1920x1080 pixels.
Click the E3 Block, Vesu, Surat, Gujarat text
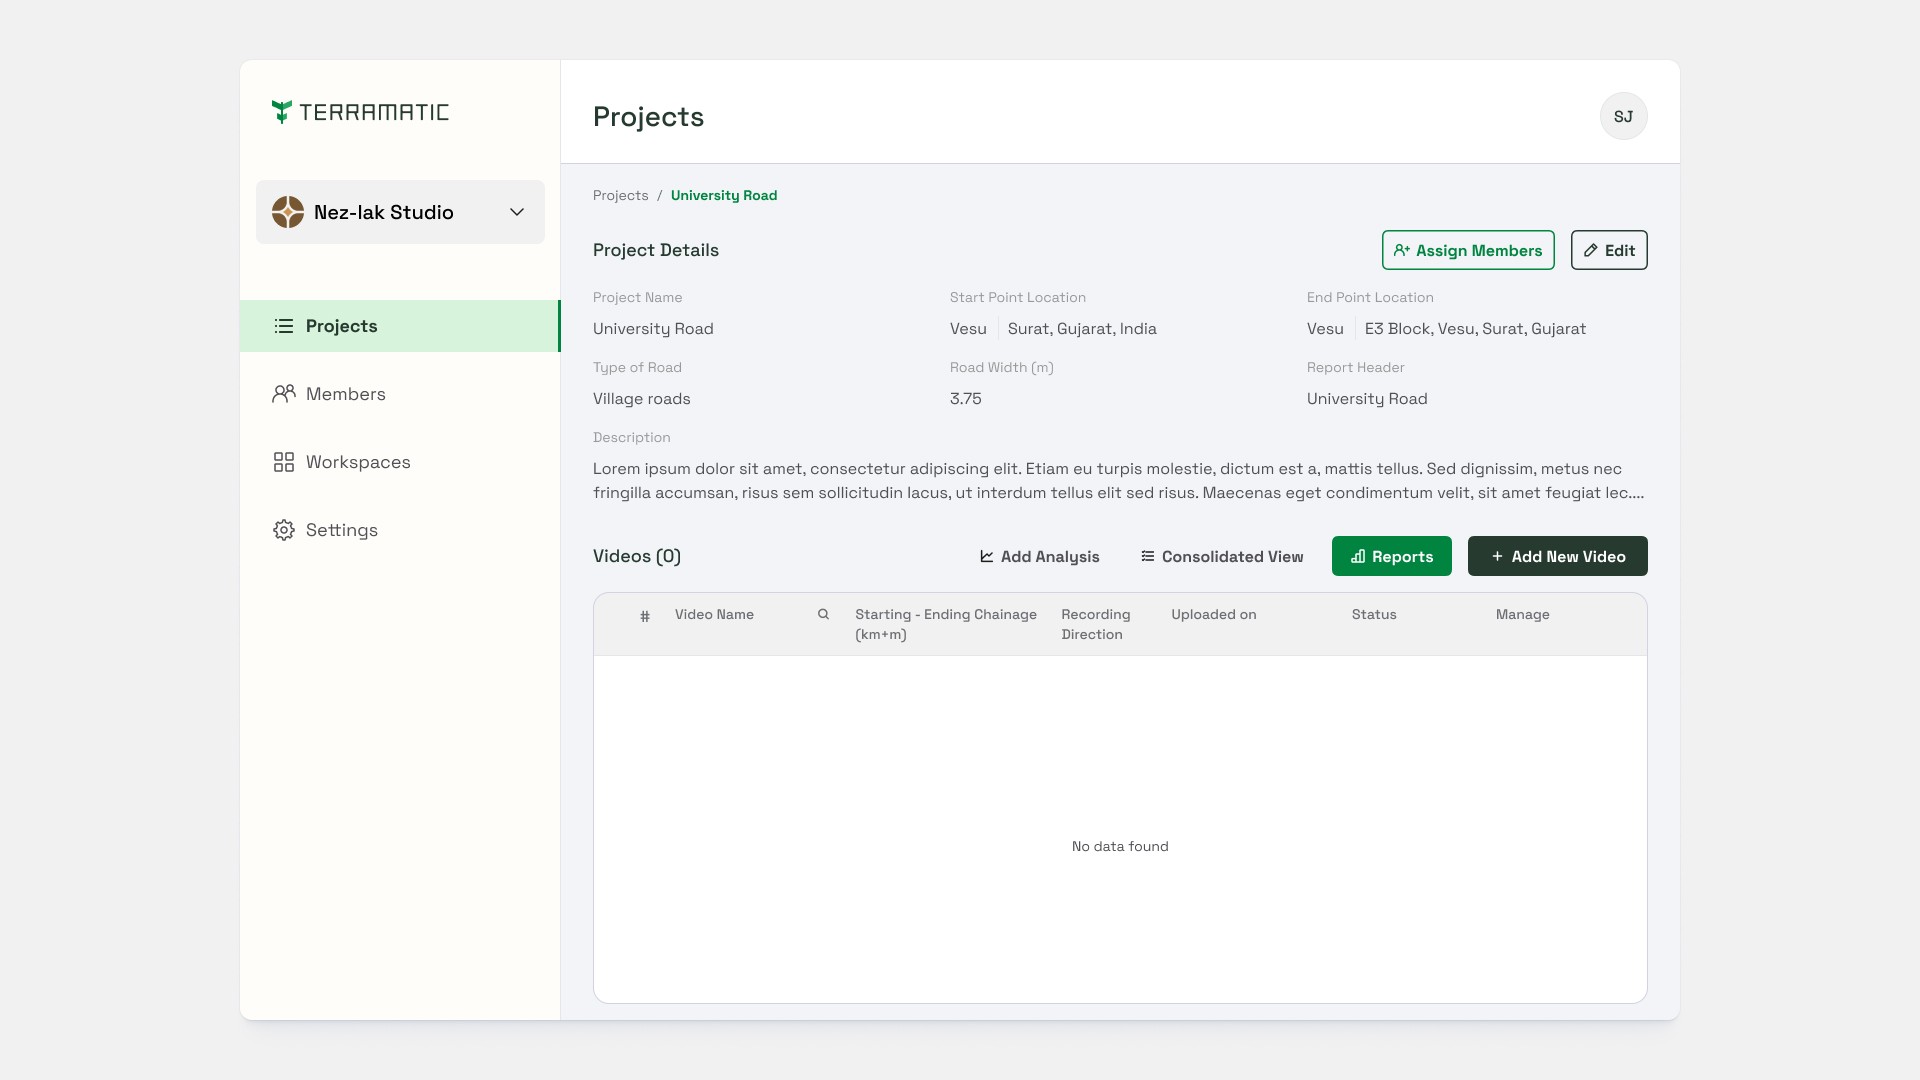pos(1475,329)
